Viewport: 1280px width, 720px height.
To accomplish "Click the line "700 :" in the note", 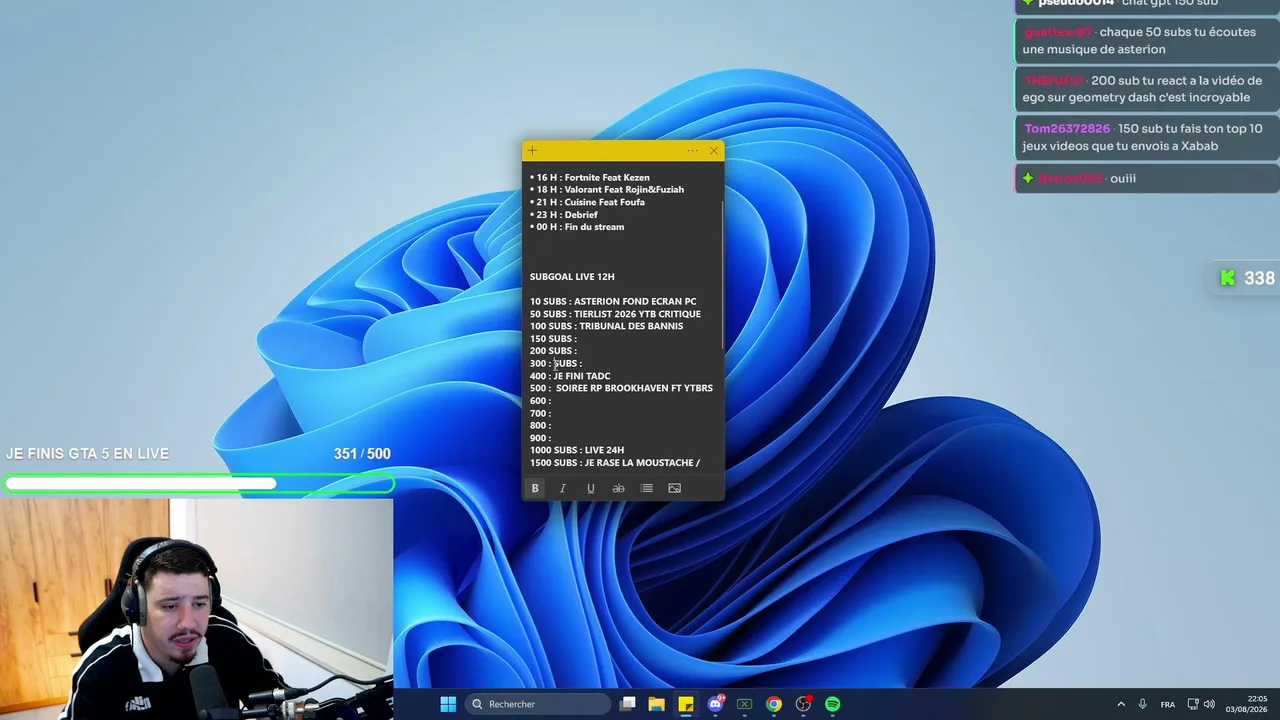I will coord(540,413).
